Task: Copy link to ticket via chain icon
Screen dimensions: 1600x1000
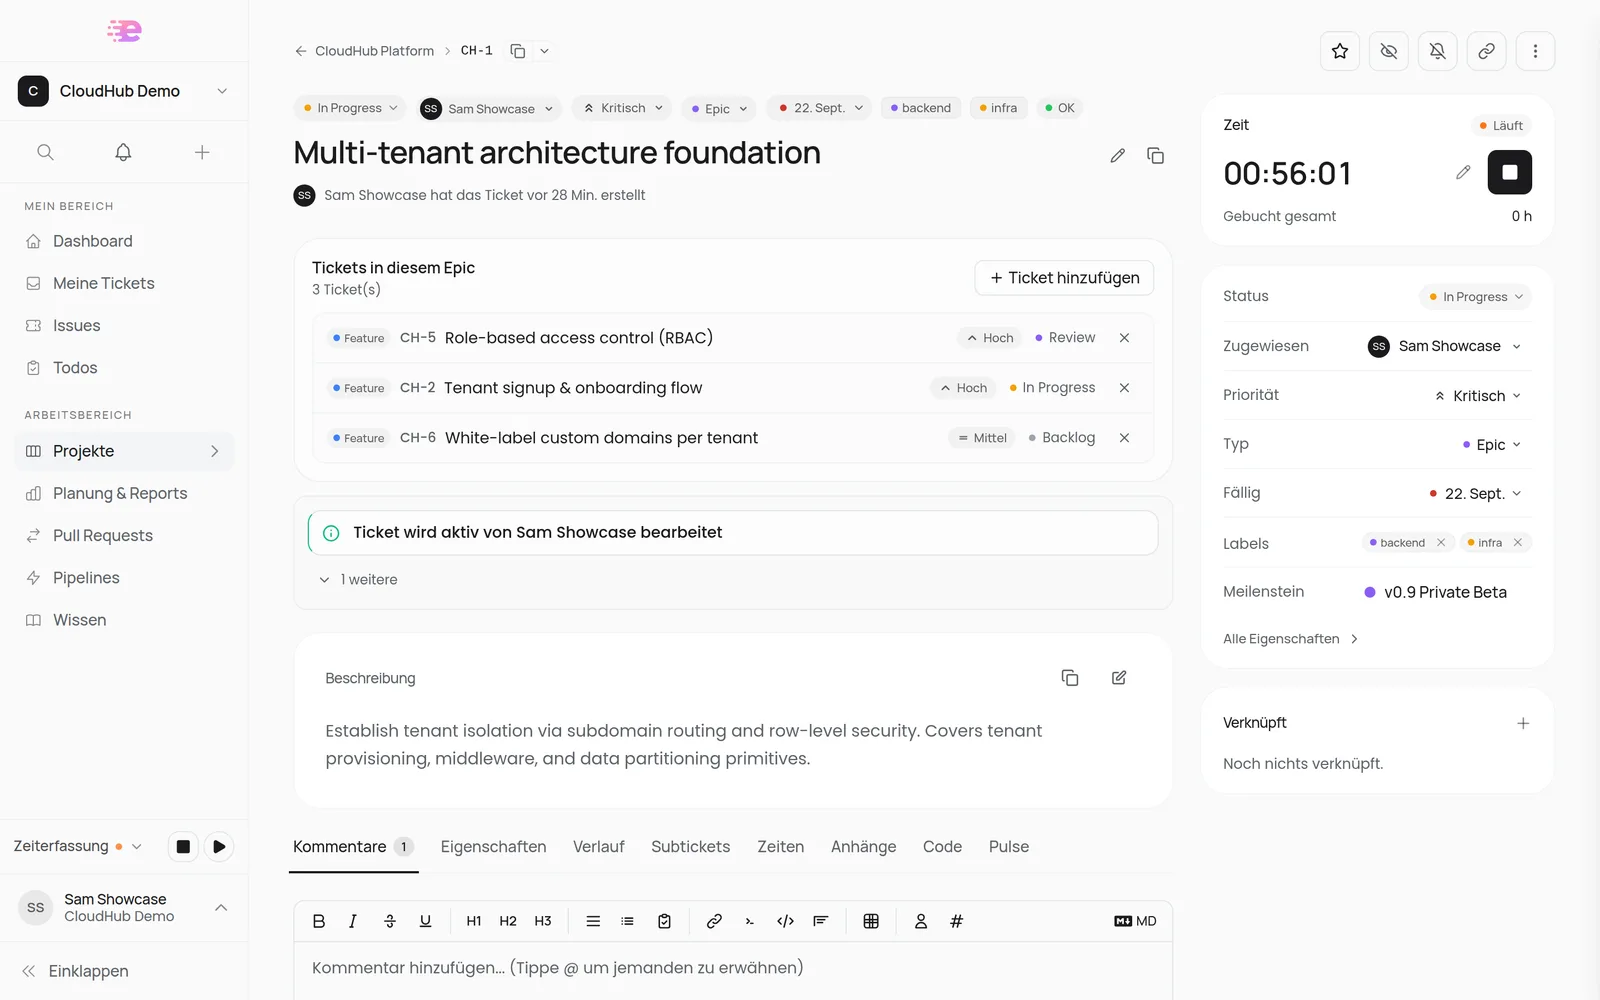Action: pyautogui.click(x=1487, y=51)
